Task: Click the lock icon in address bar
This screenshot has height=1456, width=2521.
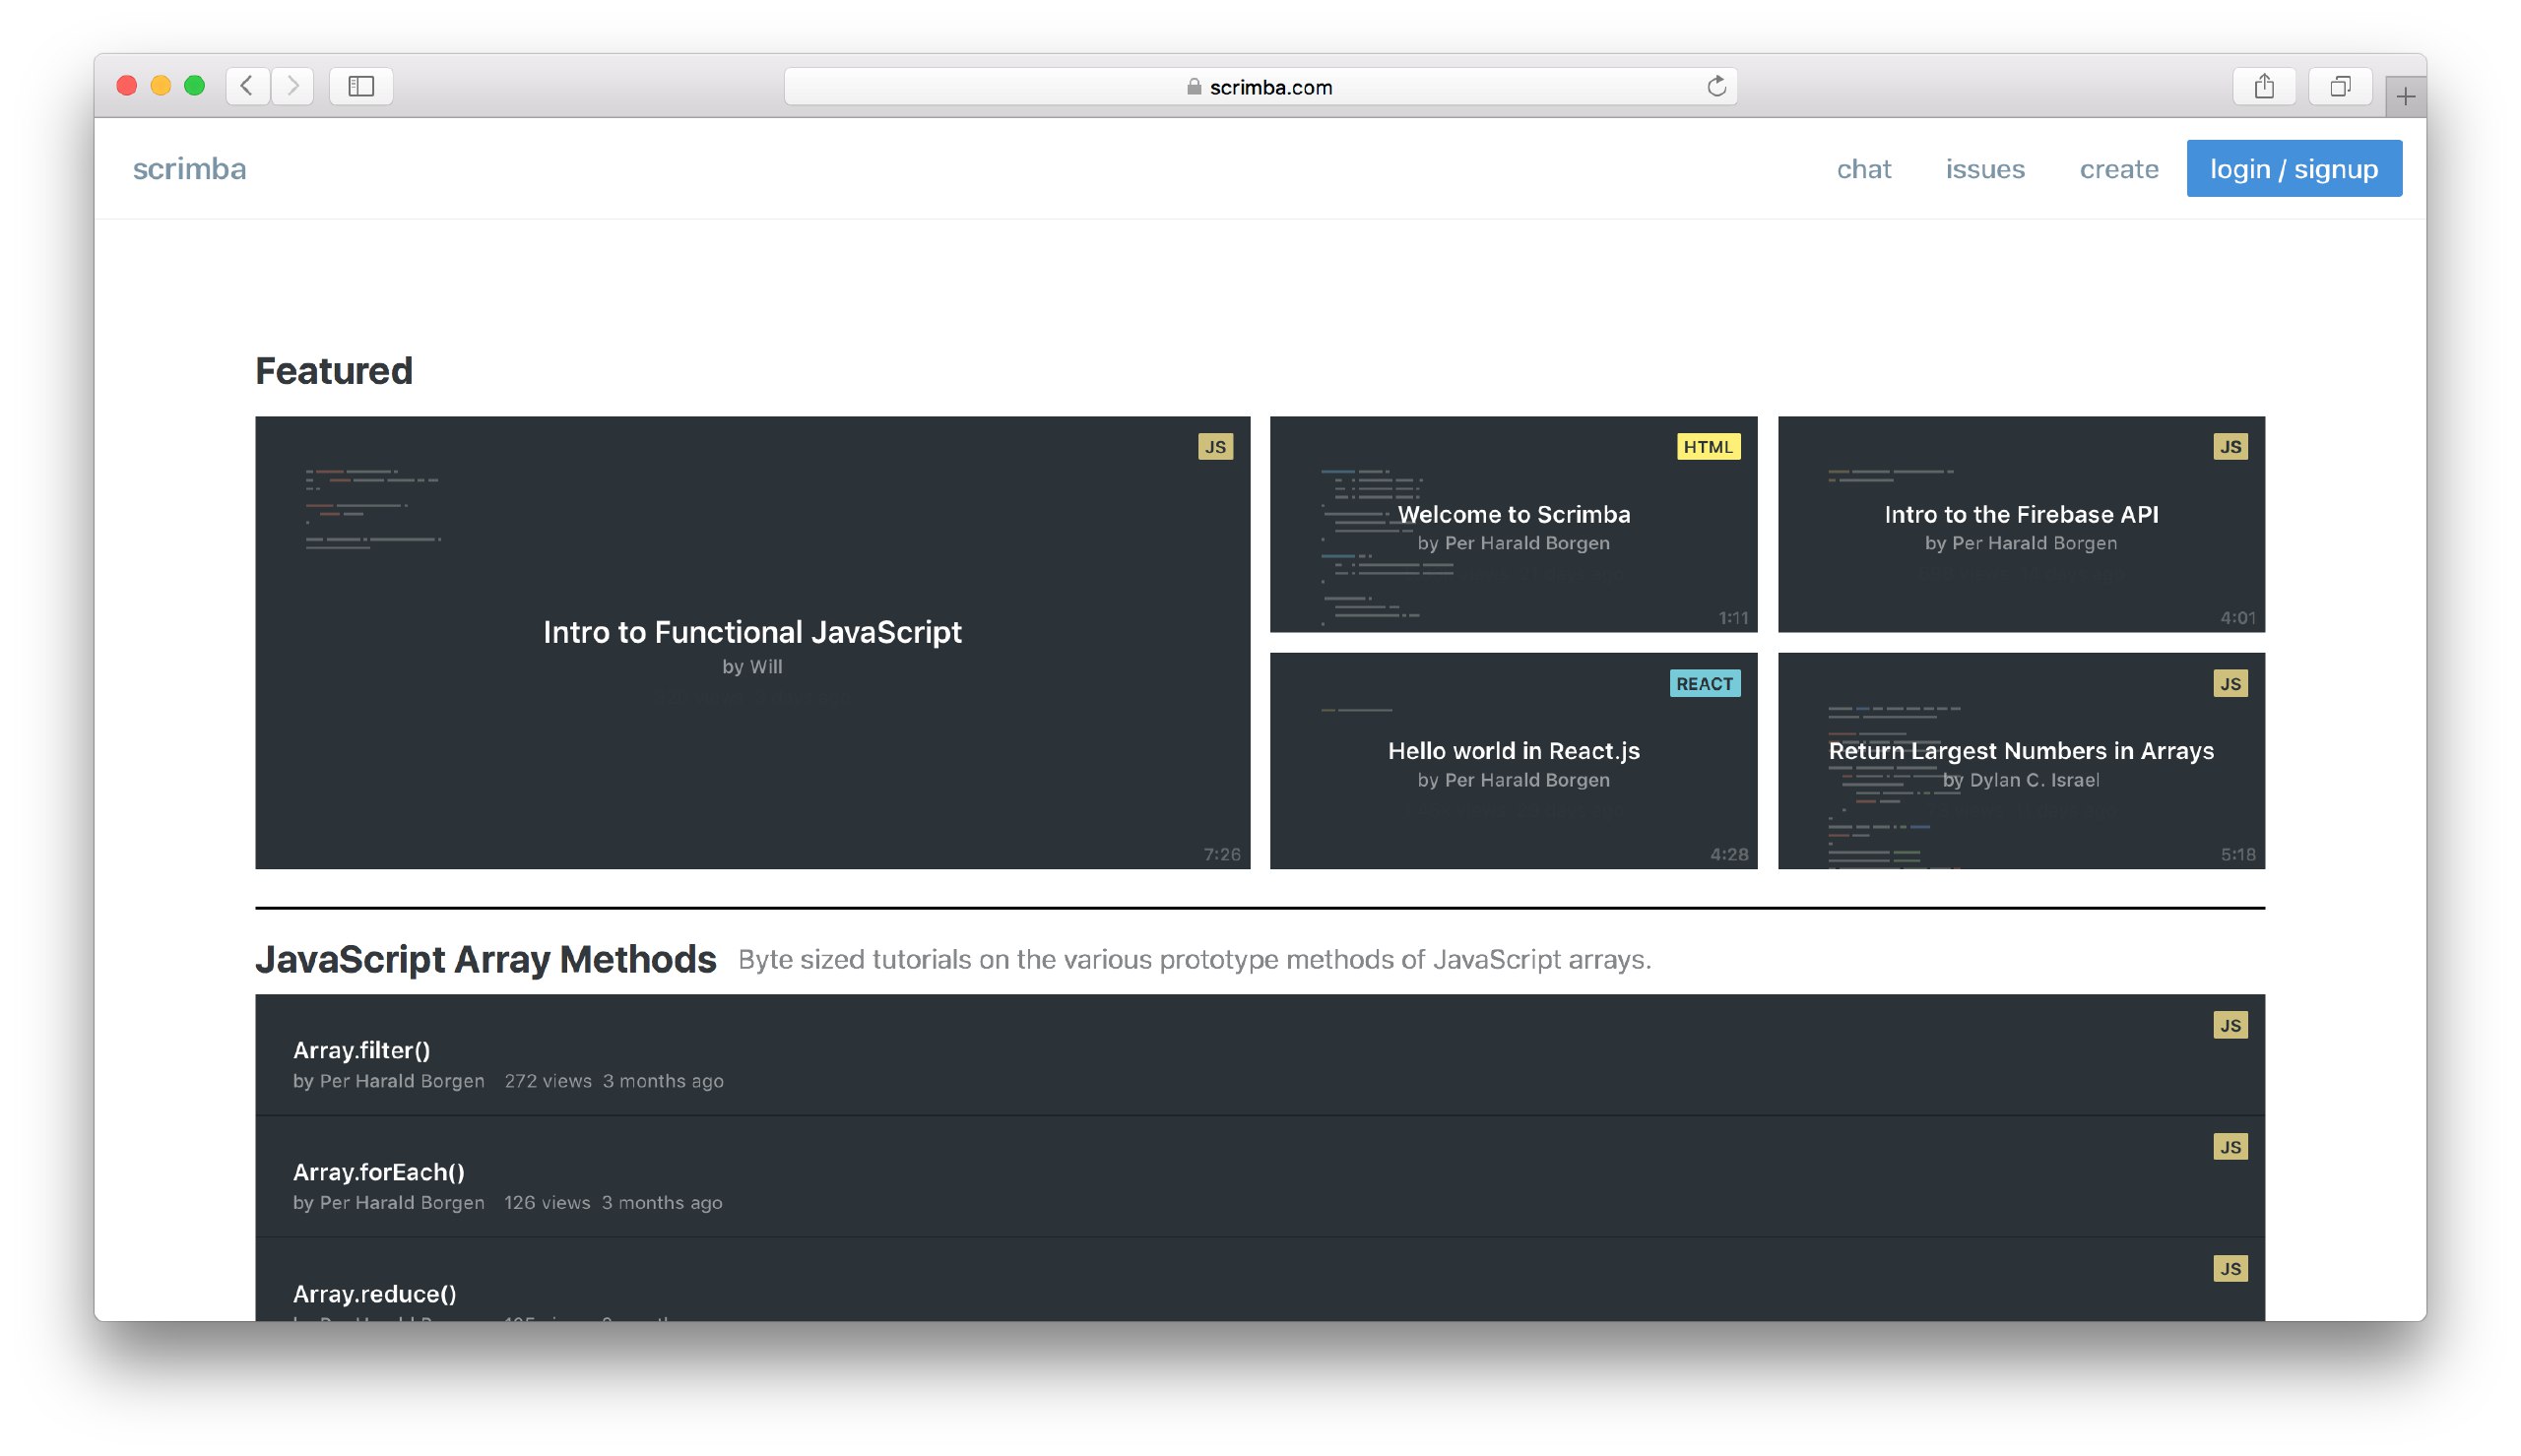Action: (x=1193, y=87)
